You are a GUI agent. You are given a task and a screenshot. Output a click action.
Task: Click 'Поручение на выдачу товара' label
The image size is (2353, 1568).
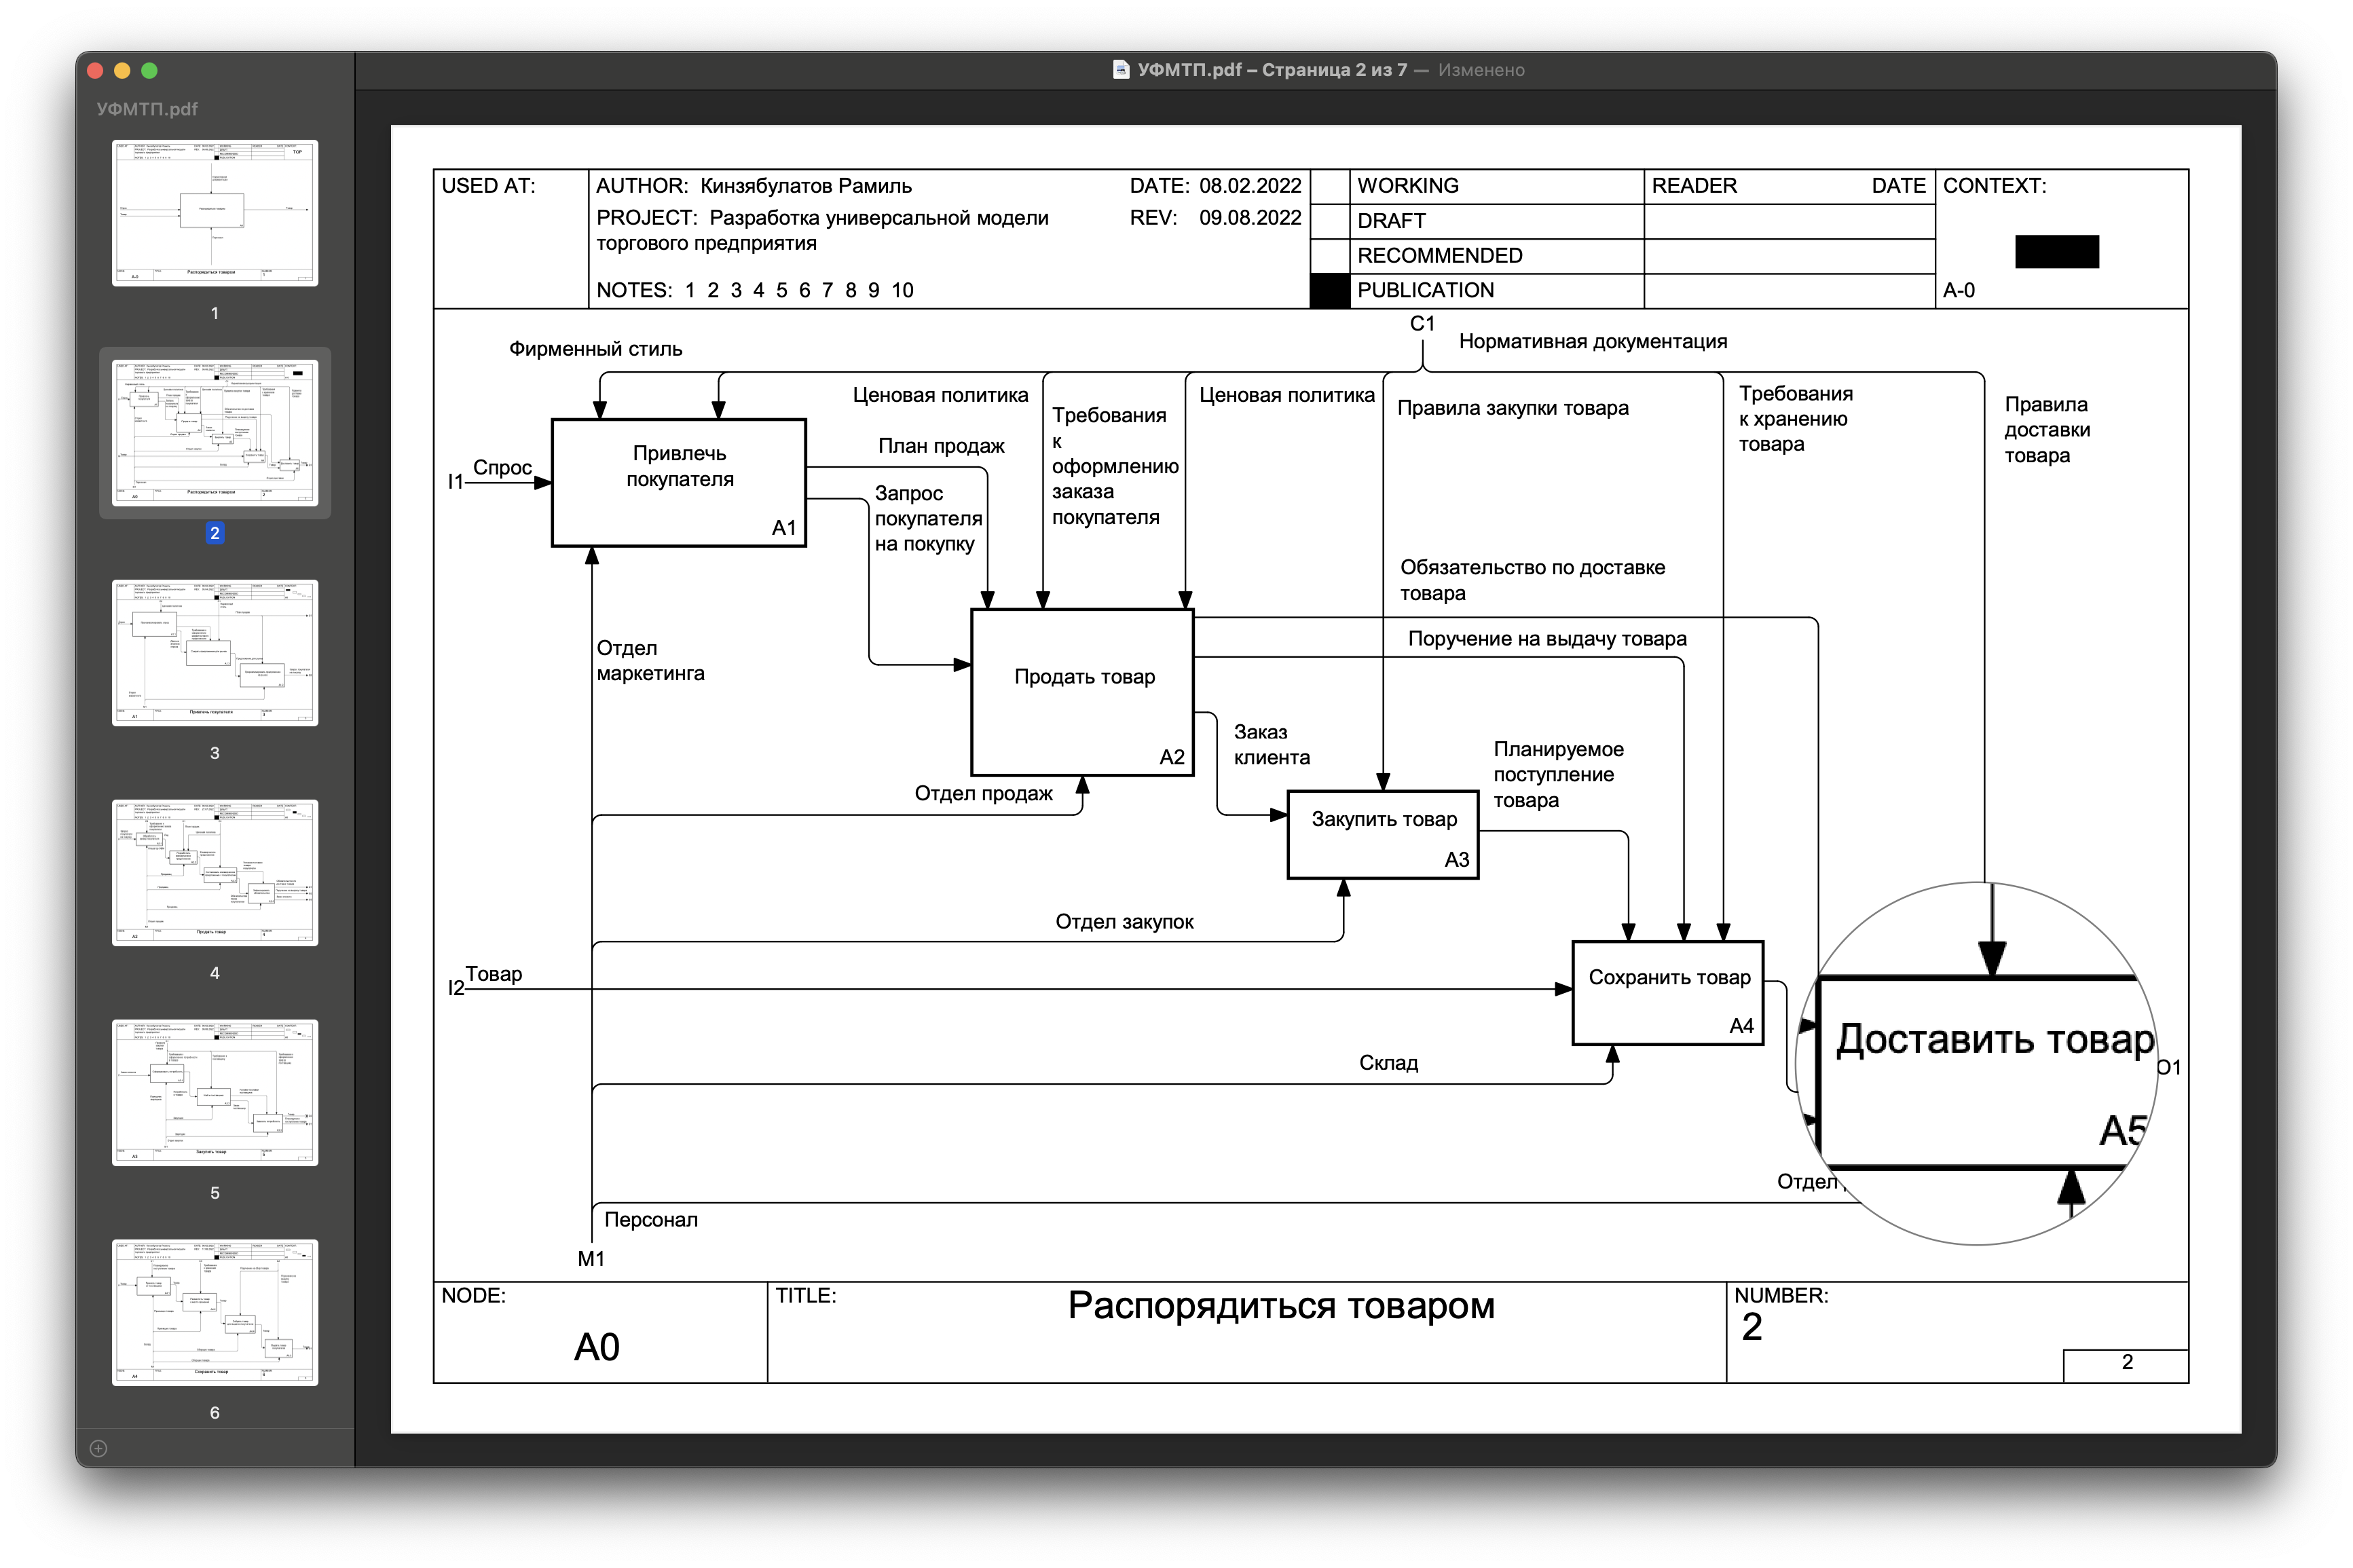tap(1547, 639)
